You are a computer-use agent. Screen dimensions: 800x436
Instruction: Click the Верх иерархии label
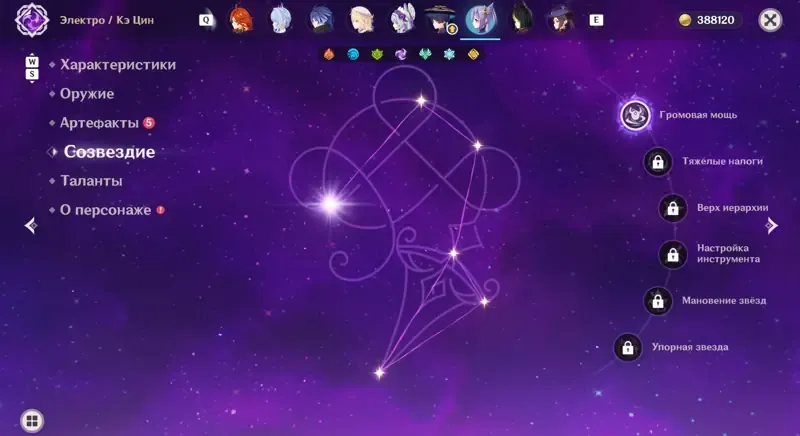[x=733, y=208]
